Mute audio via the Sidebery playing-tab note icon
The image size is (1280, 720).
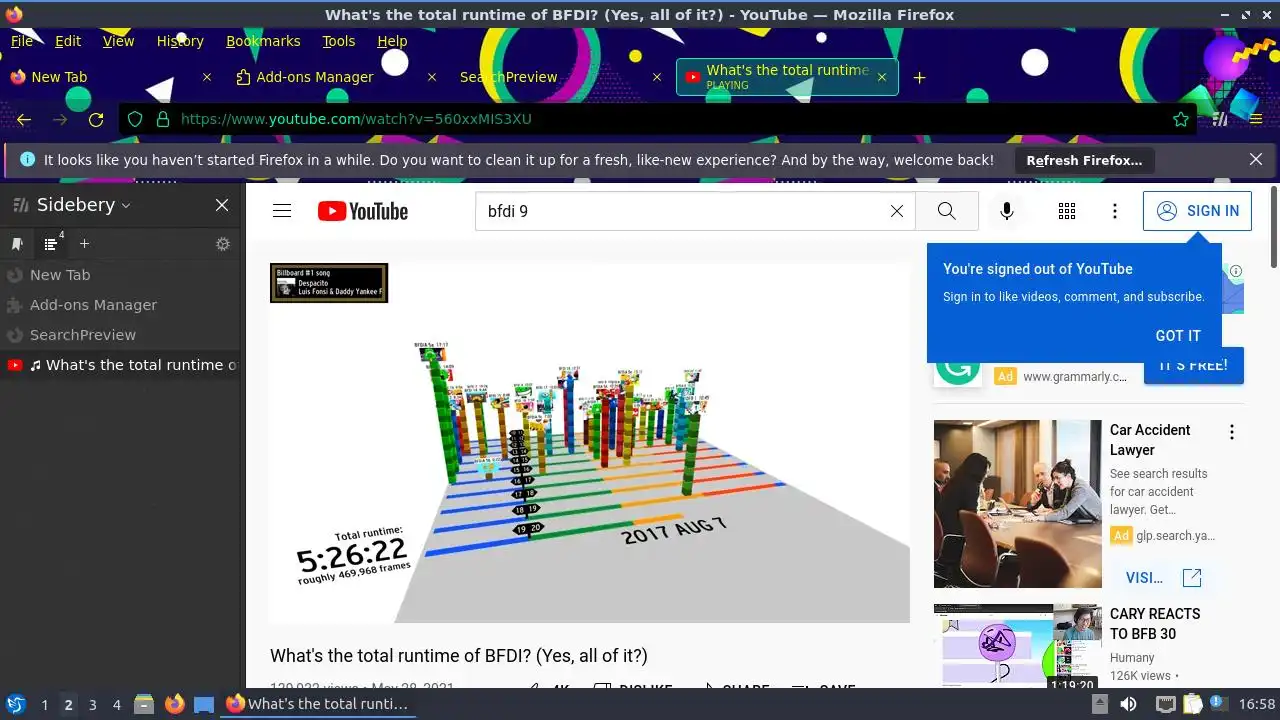(36, 365)
